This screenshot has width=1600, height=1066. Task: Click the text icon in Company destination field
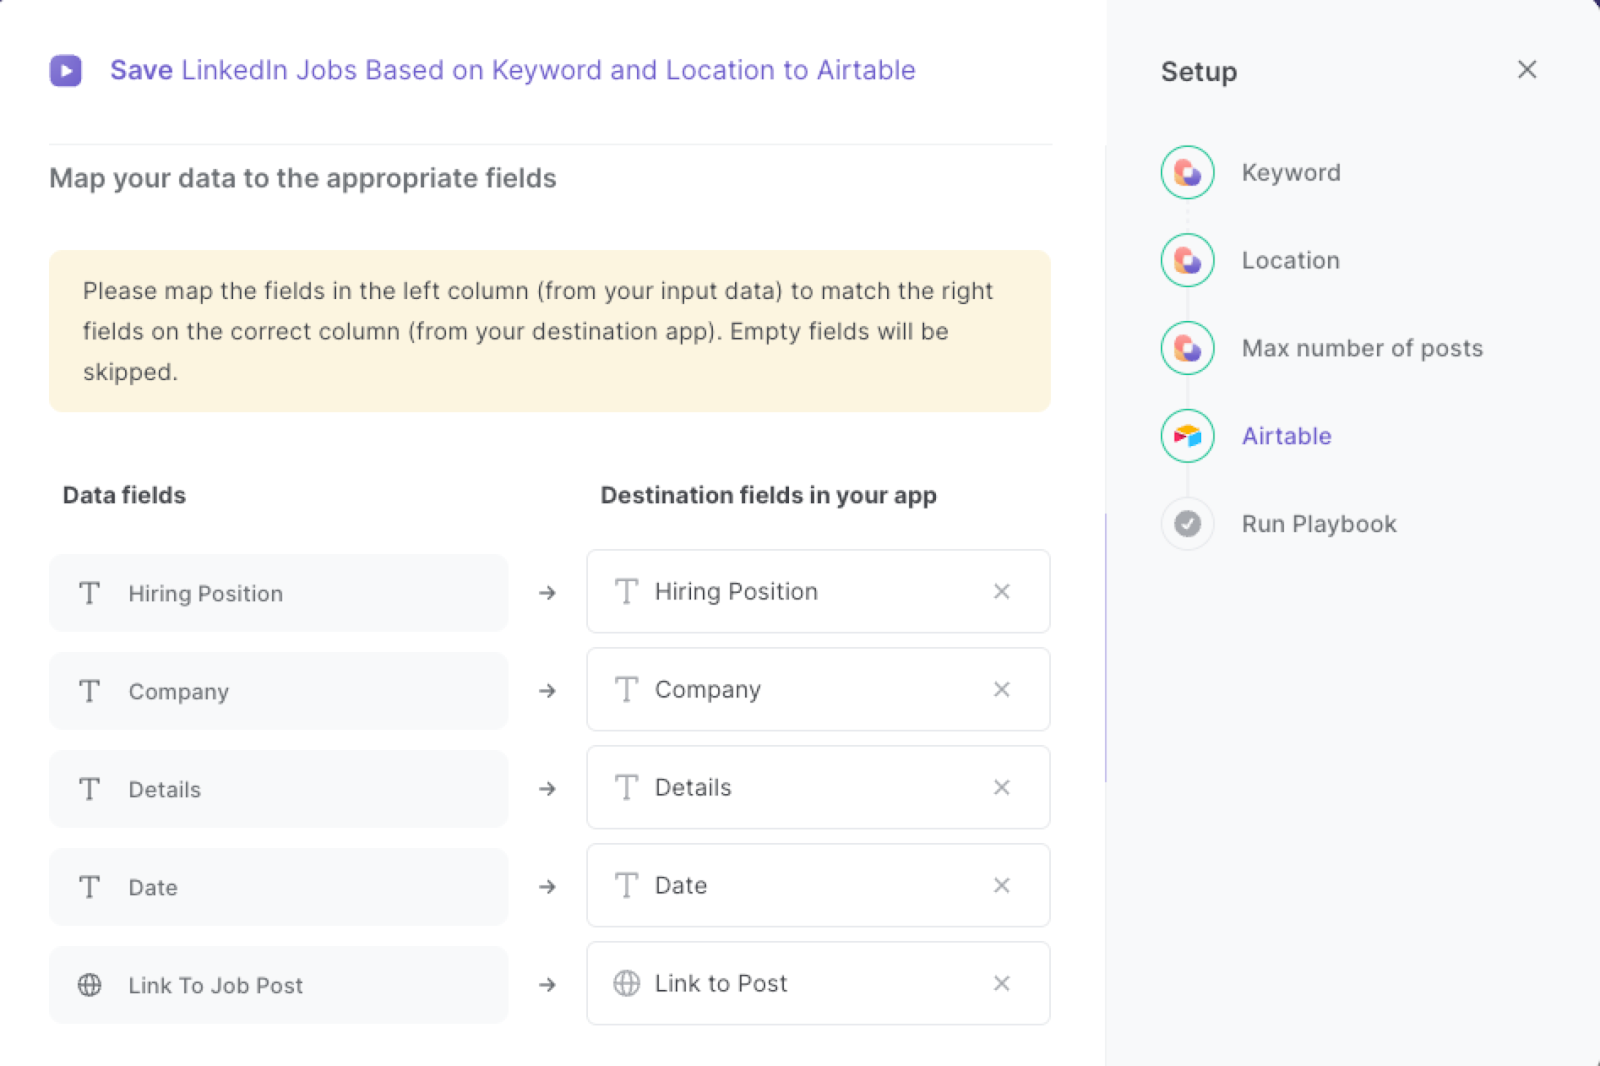point(627,690)
